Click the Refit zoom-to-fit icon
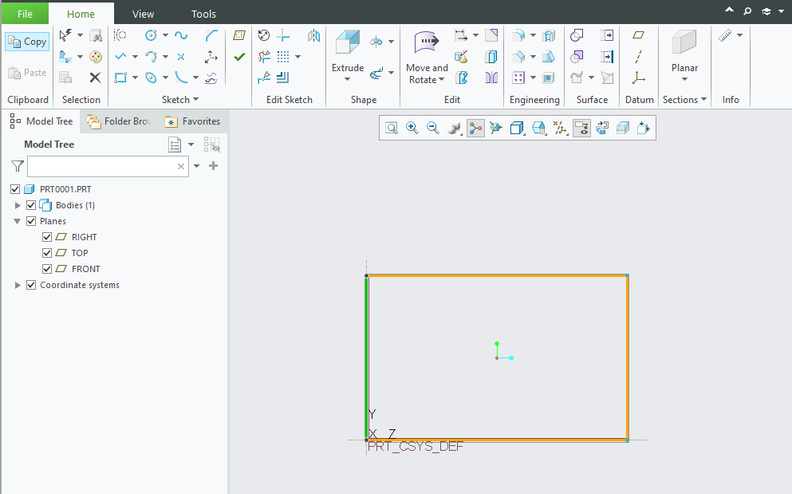Image resolution: width=792 pixels, height=494 pixels. pos(391,128)
